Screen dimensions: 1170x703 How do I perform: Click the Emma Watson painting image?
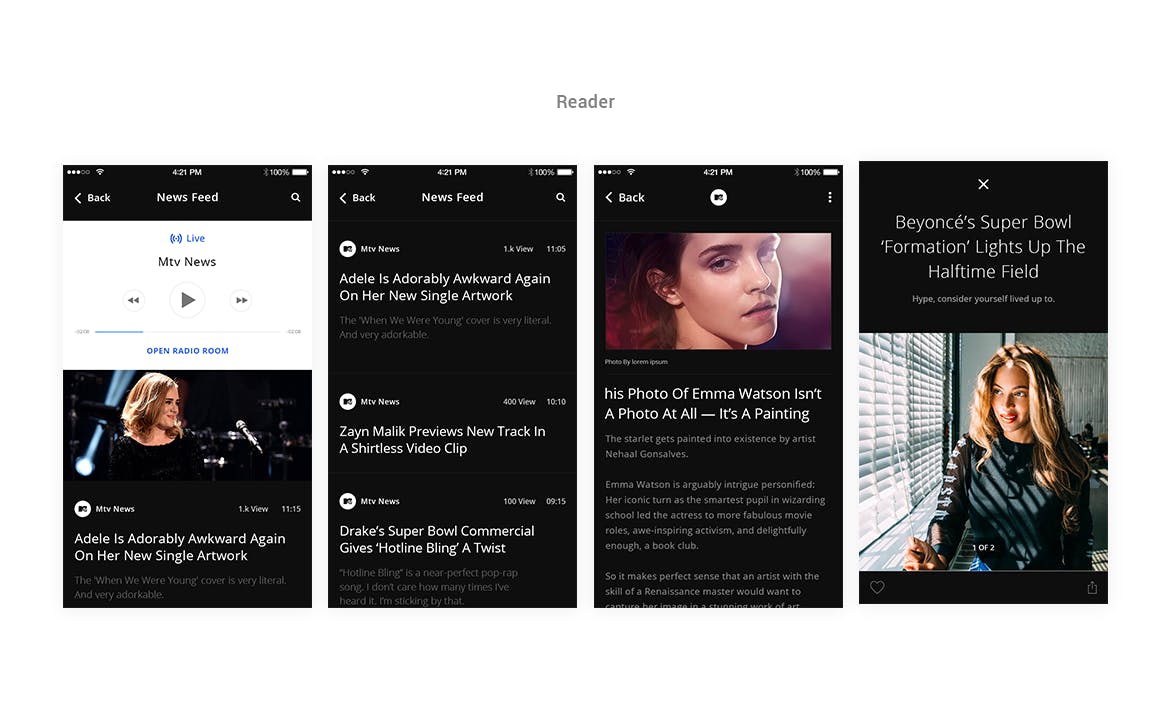click(718, 291)
